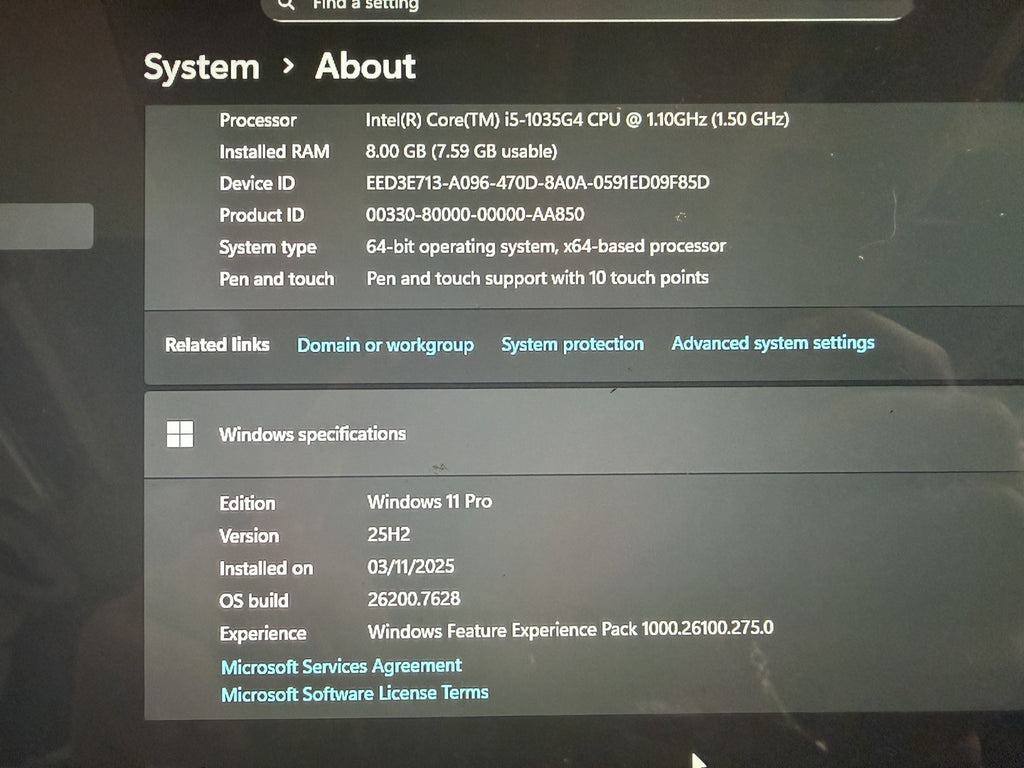Click the Related links label
The width and height of the screenshot is (1024, 768).
(x=217, y=344)
